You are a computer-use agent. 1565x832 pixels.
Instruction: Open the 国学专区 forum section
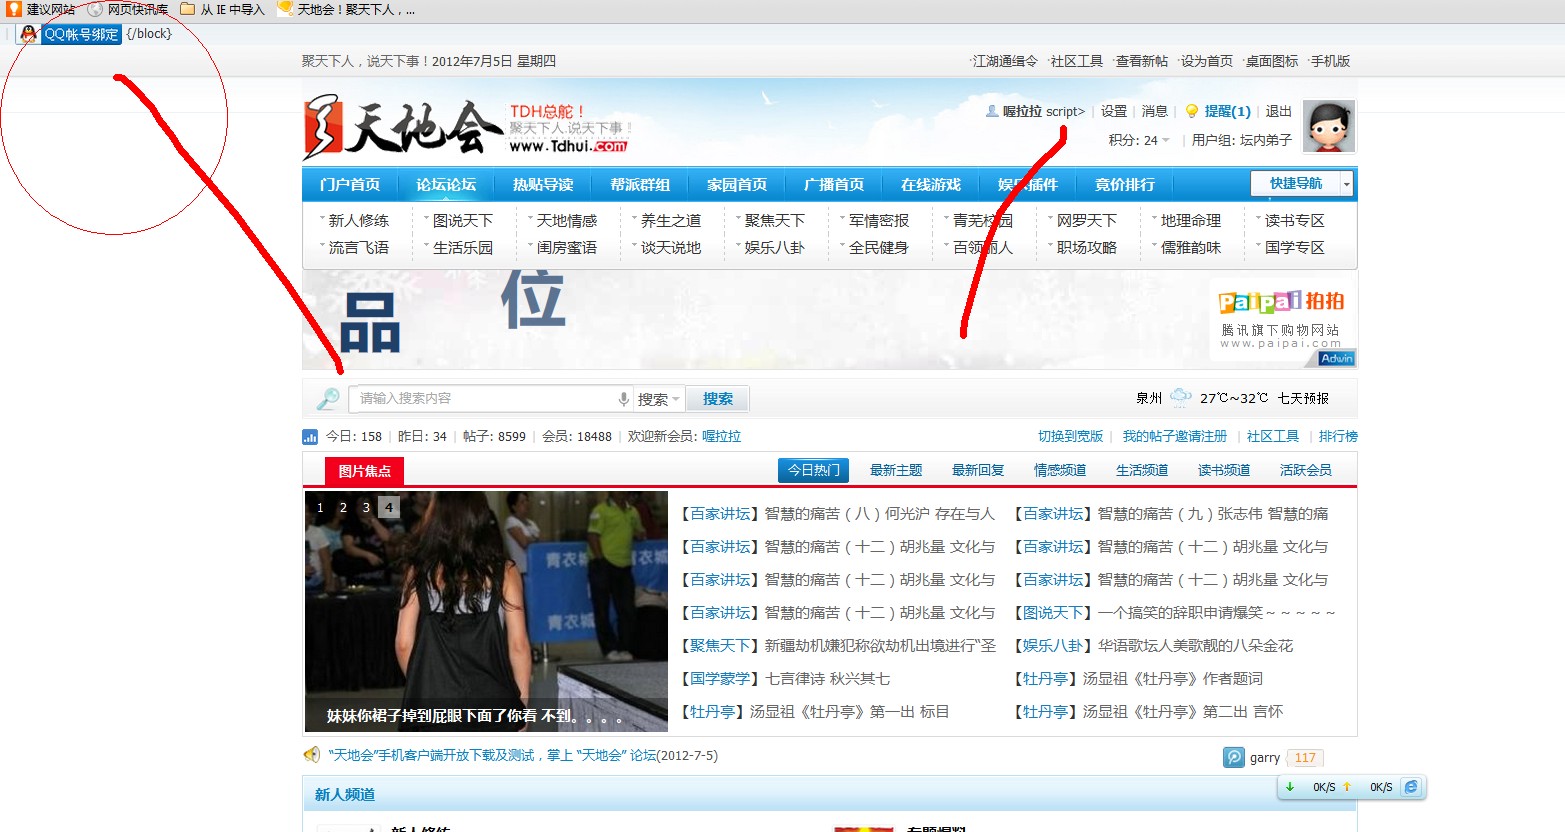pyautogui.click(x=1295, y=248)
